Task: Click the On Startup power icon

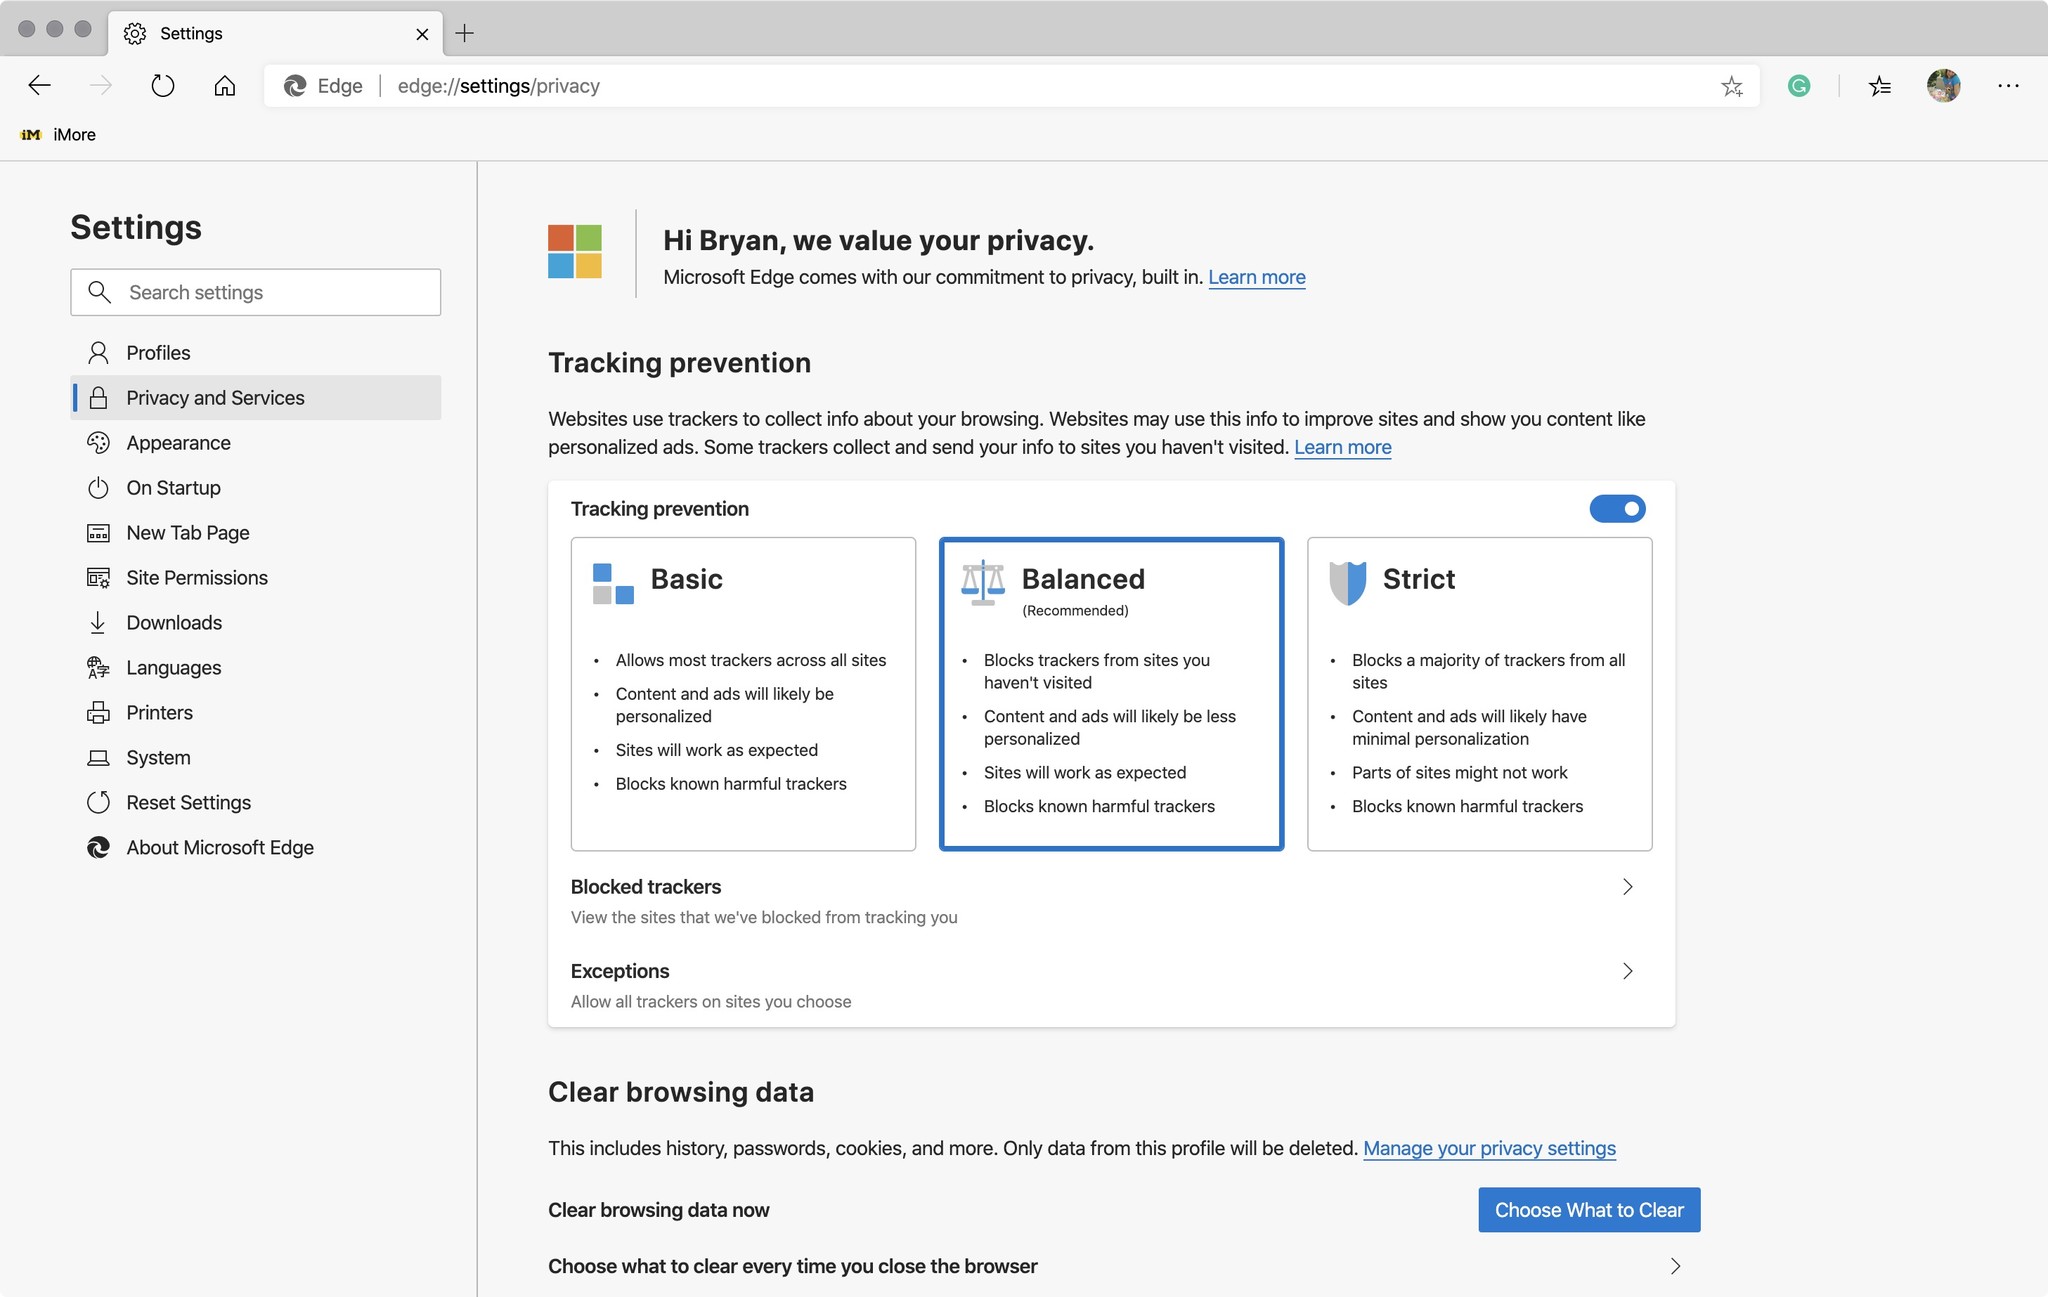Action: tap(97, 487)
